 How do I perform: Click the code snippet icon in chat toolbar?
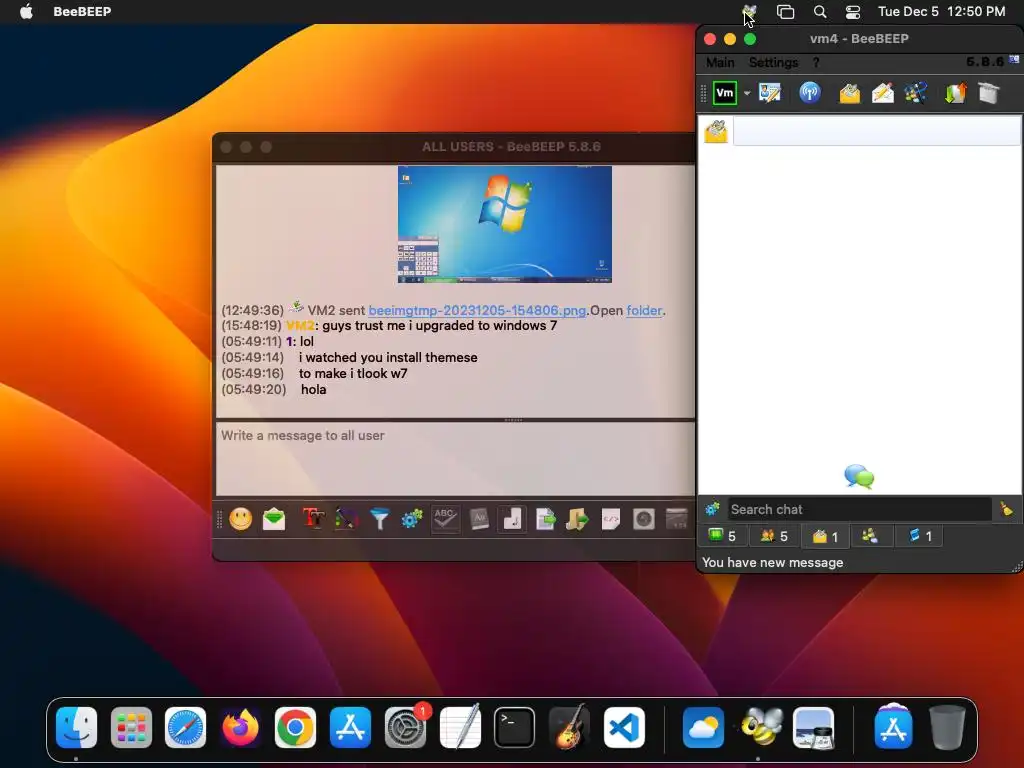tap(611, 519)
